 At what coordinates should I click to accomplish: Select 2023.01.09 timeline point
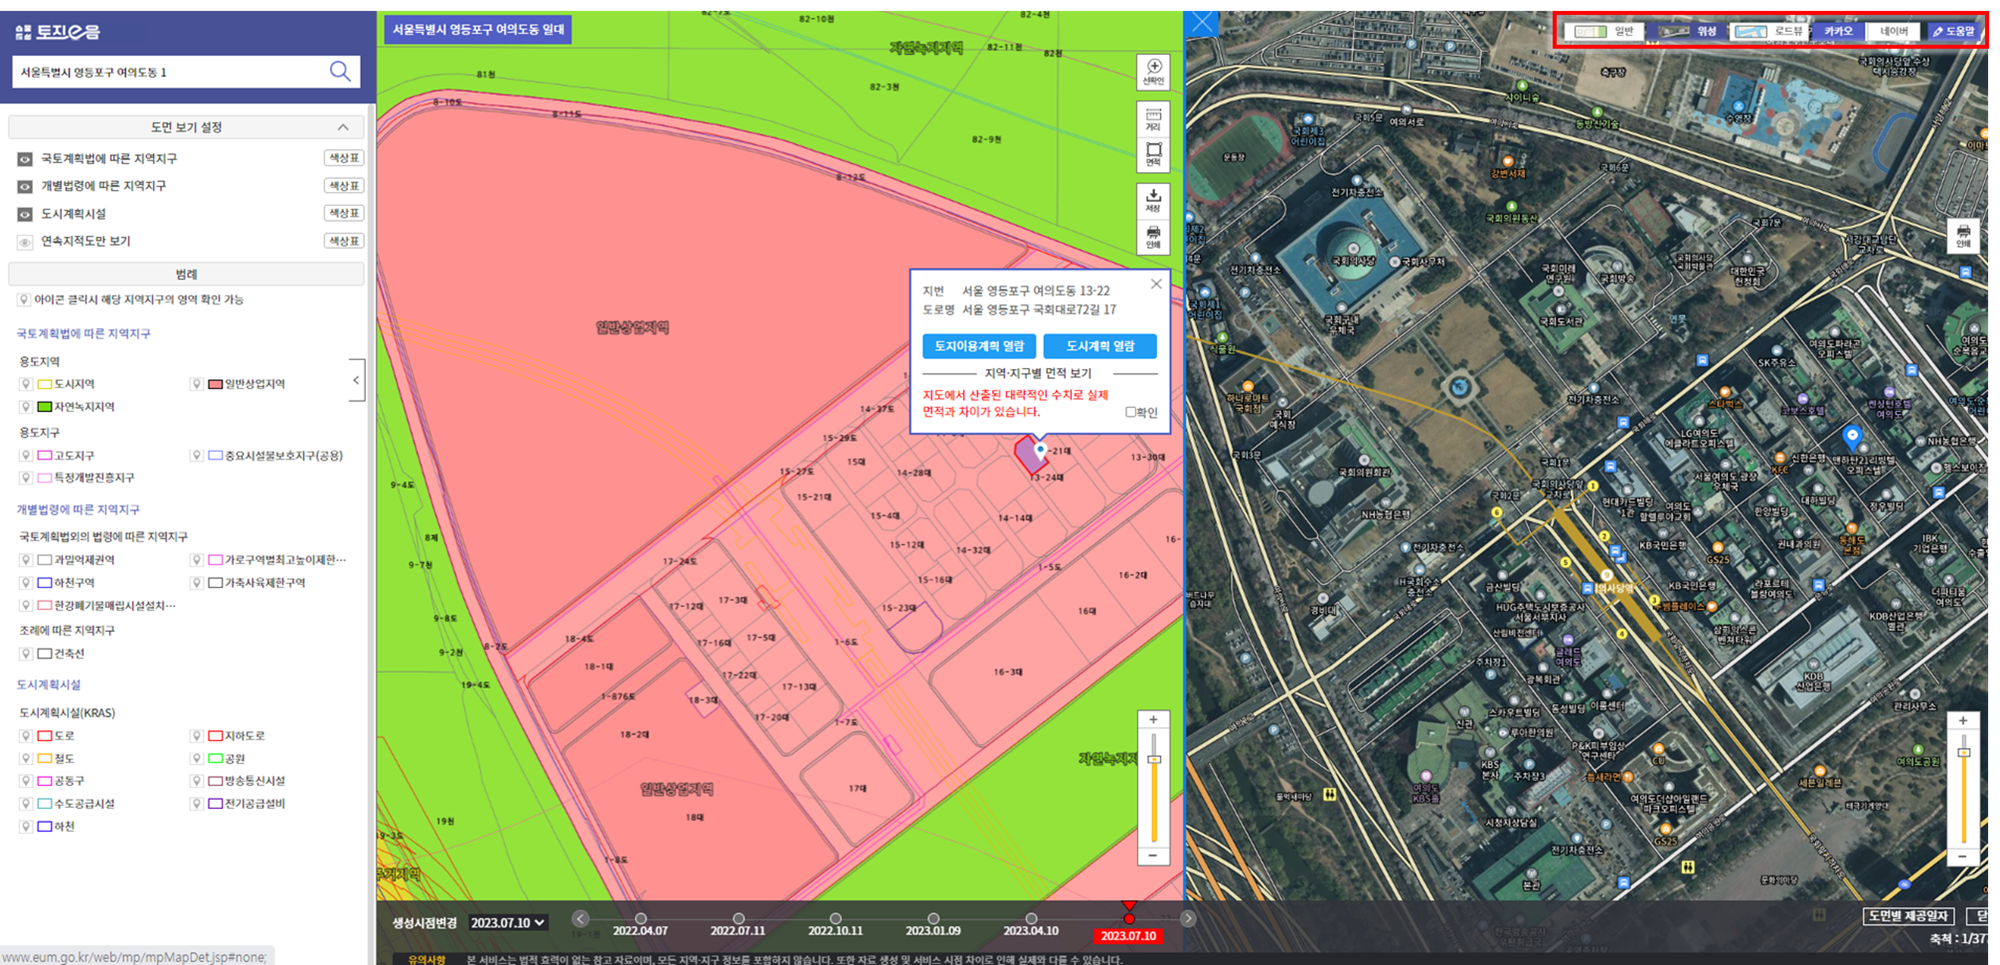[x=933, y=918]
